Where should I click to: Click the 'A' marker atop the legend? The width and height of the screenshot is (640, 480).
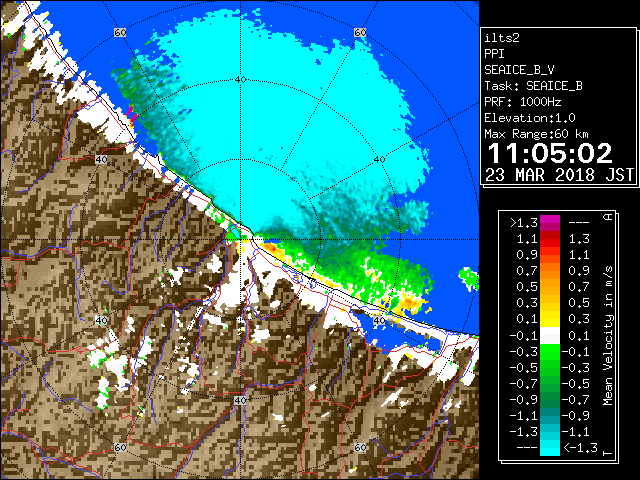[x=608, y=217]
